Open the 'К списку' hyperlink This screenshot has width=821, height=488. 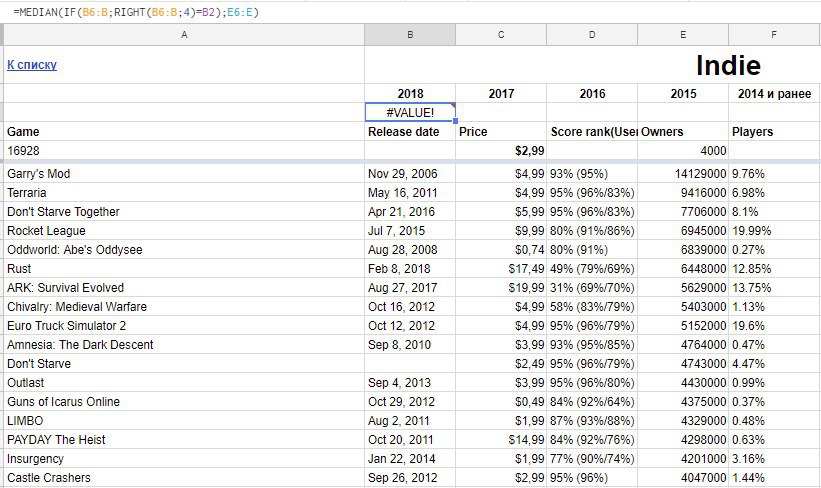click(32, 65)
